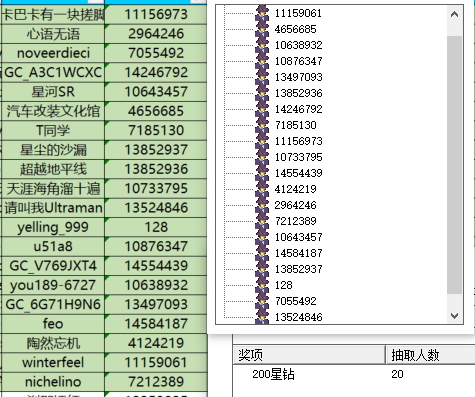Click the avatar icon beside 13852937 in list
The height and width of the screenshot is (397, 475).
tap(262, 269)
